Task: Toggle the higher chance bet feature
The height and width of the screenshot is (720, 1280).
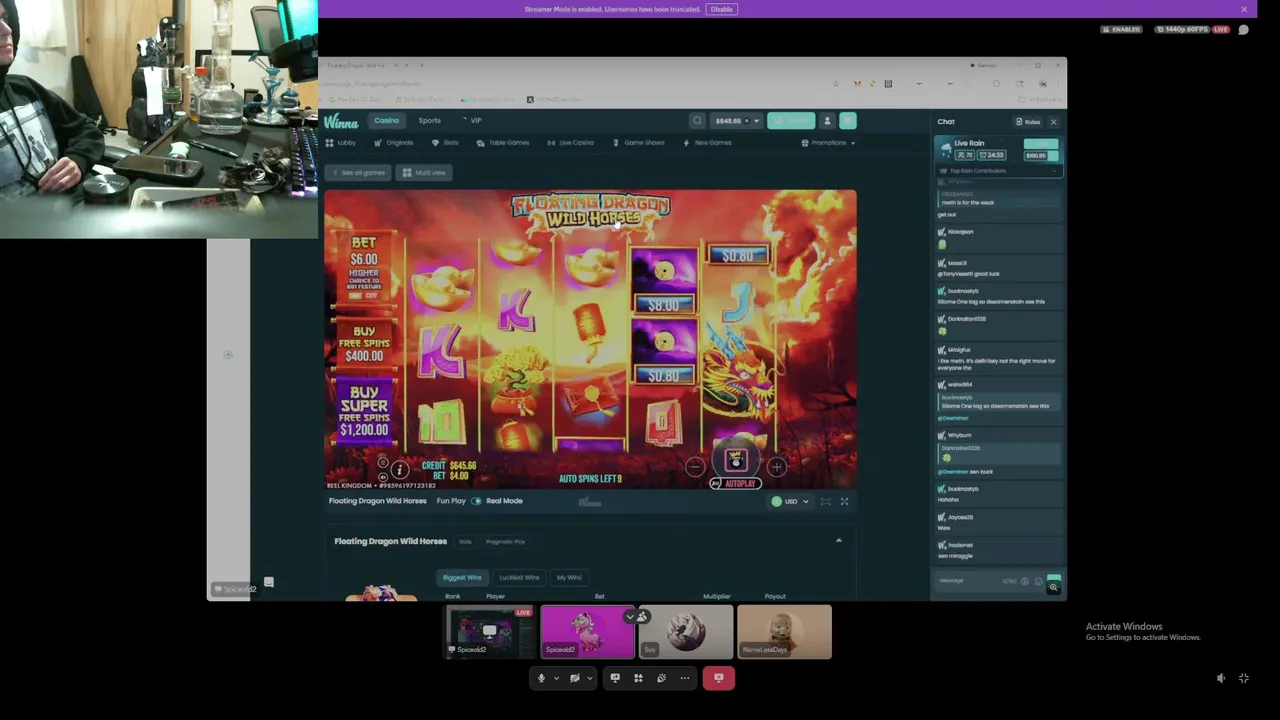Action: [x=364, y=296]
